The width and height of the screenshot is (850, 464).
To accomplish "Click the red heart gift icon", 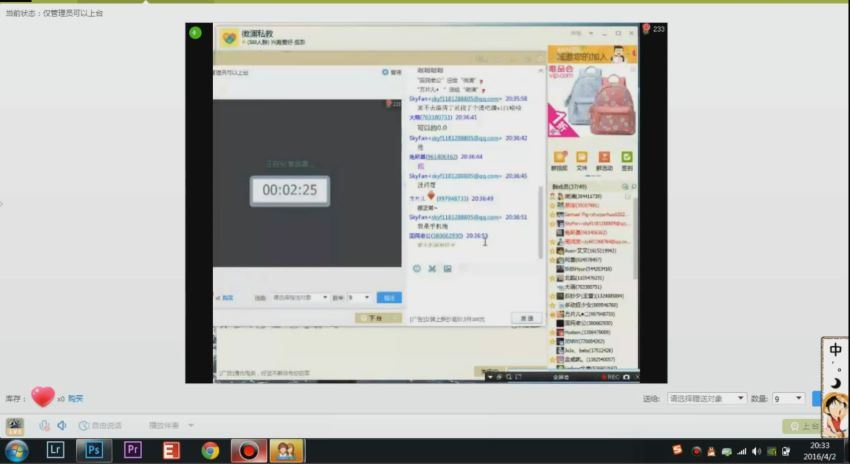I will tap(42, 397).
